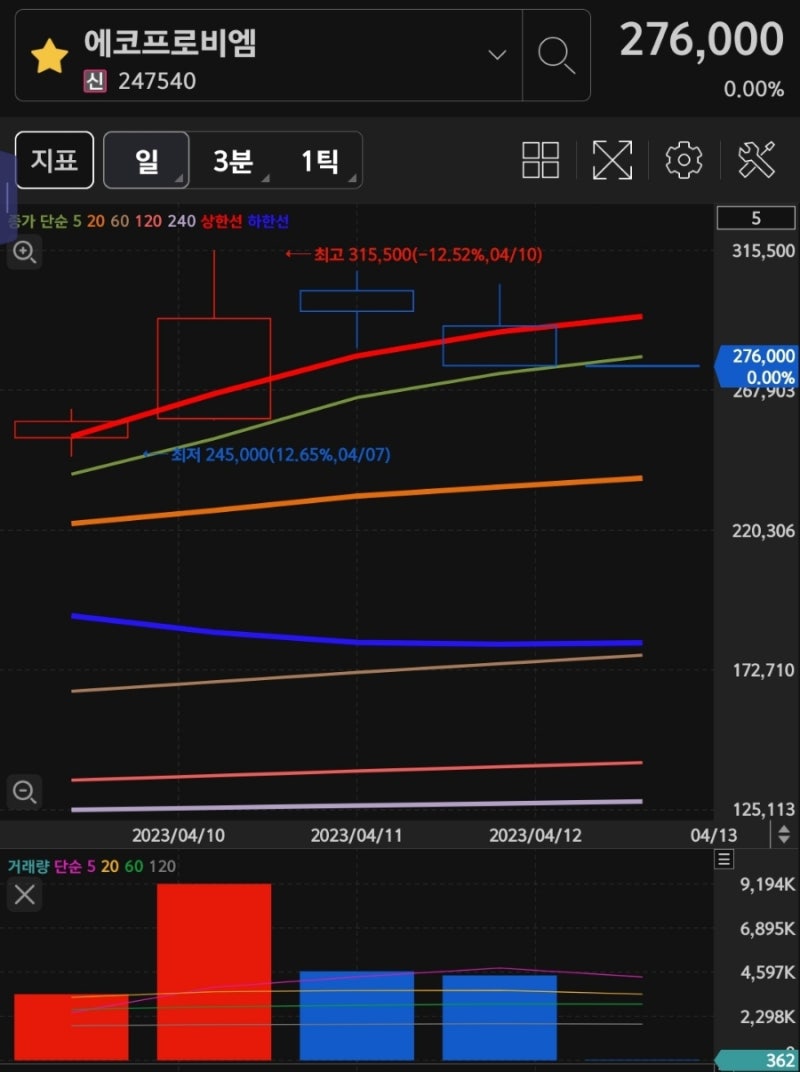Click the candle count box showing 5
The image size is (800, 1072).
(x=756, y=218)
